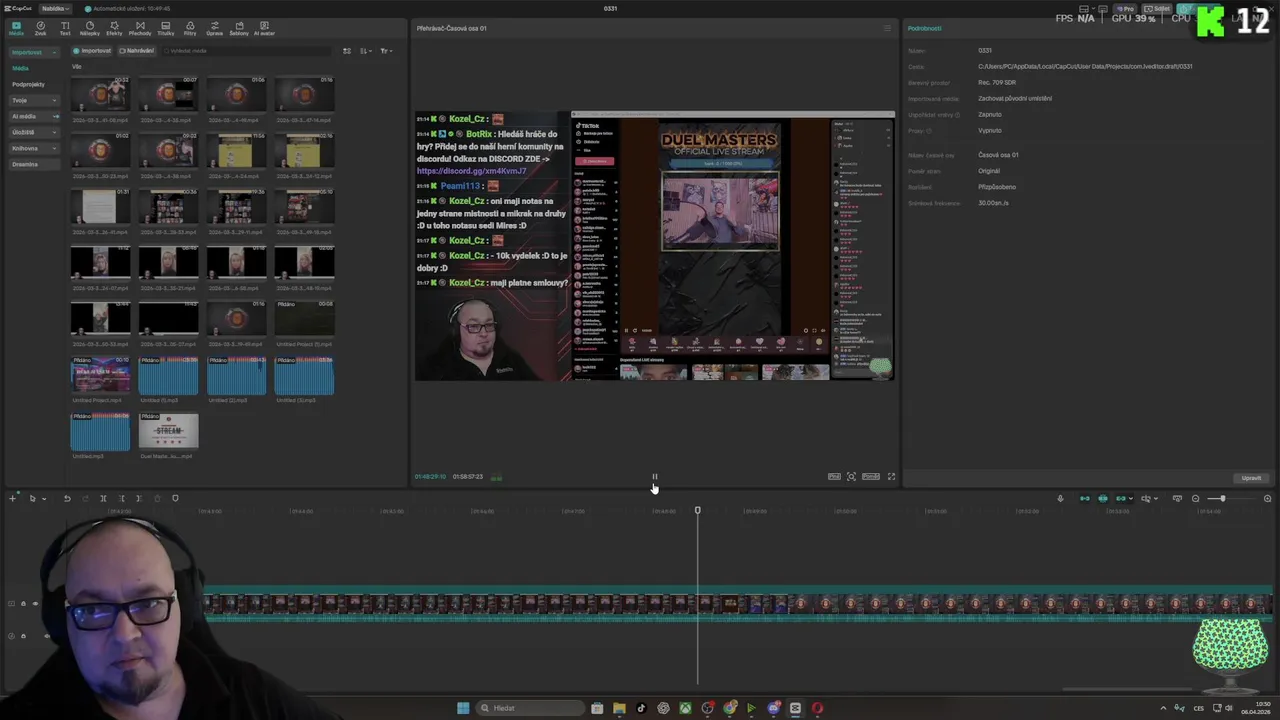Open the AI avatar icon

[x=264, y=28]
